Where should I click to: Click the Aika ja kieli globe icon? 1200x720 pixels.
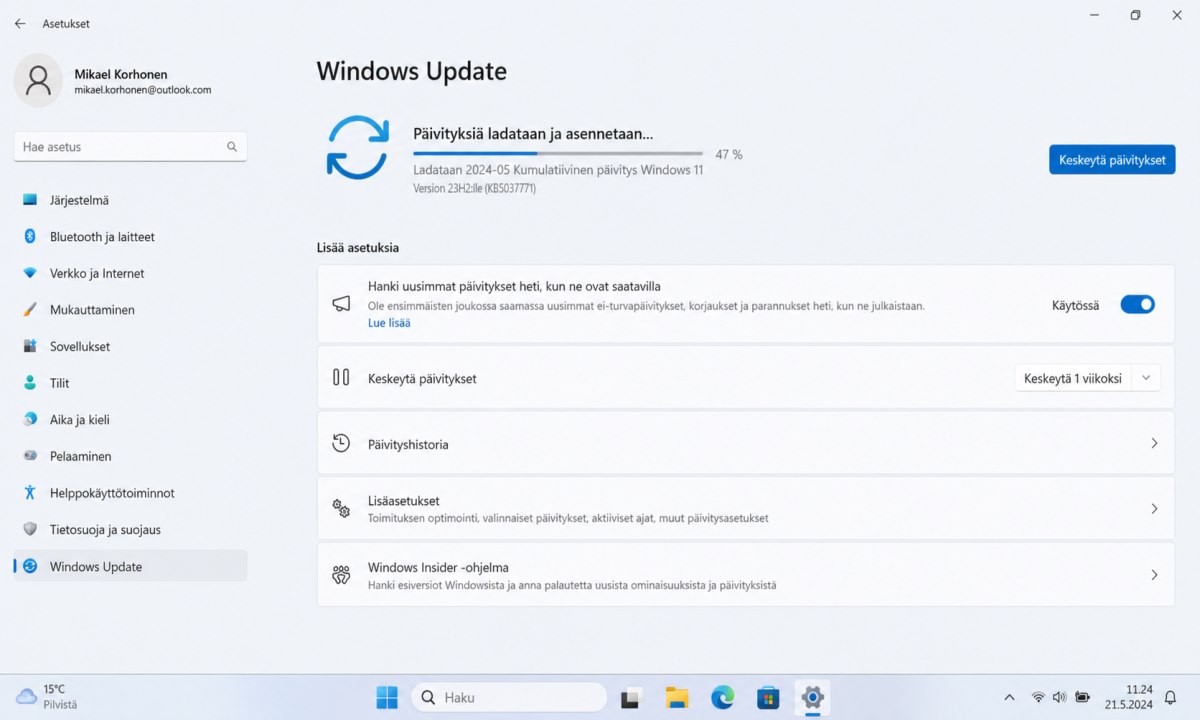[x=30, y=420]
